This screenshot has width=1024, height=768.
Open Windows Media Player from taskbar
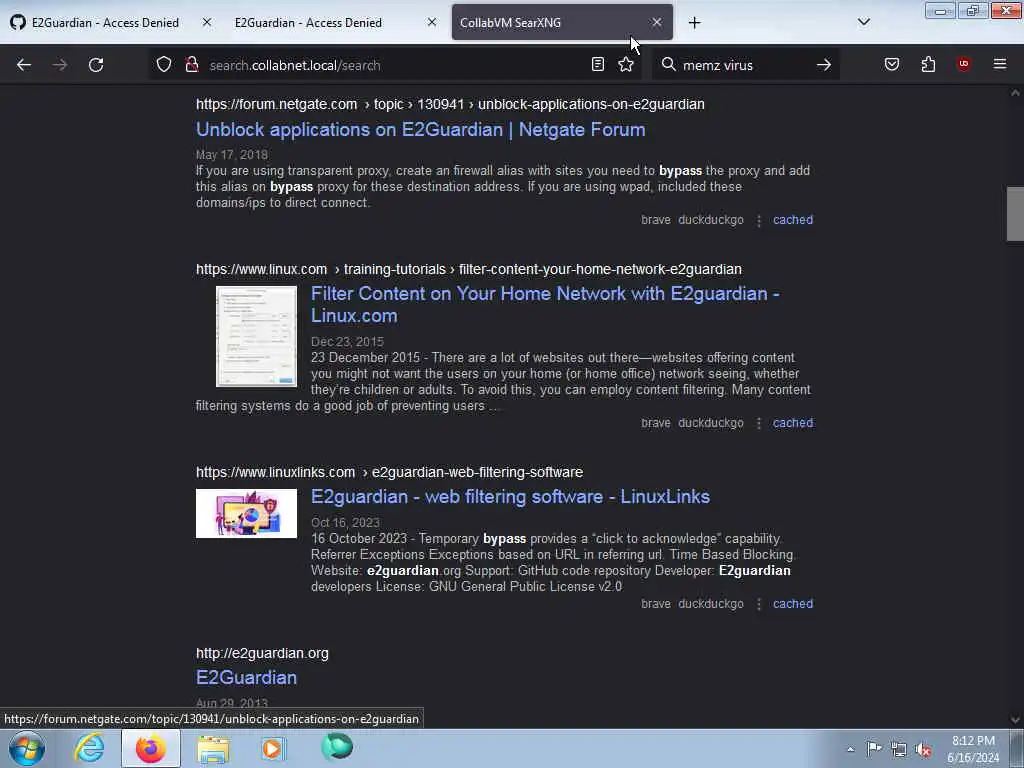(x=274, y=748)
